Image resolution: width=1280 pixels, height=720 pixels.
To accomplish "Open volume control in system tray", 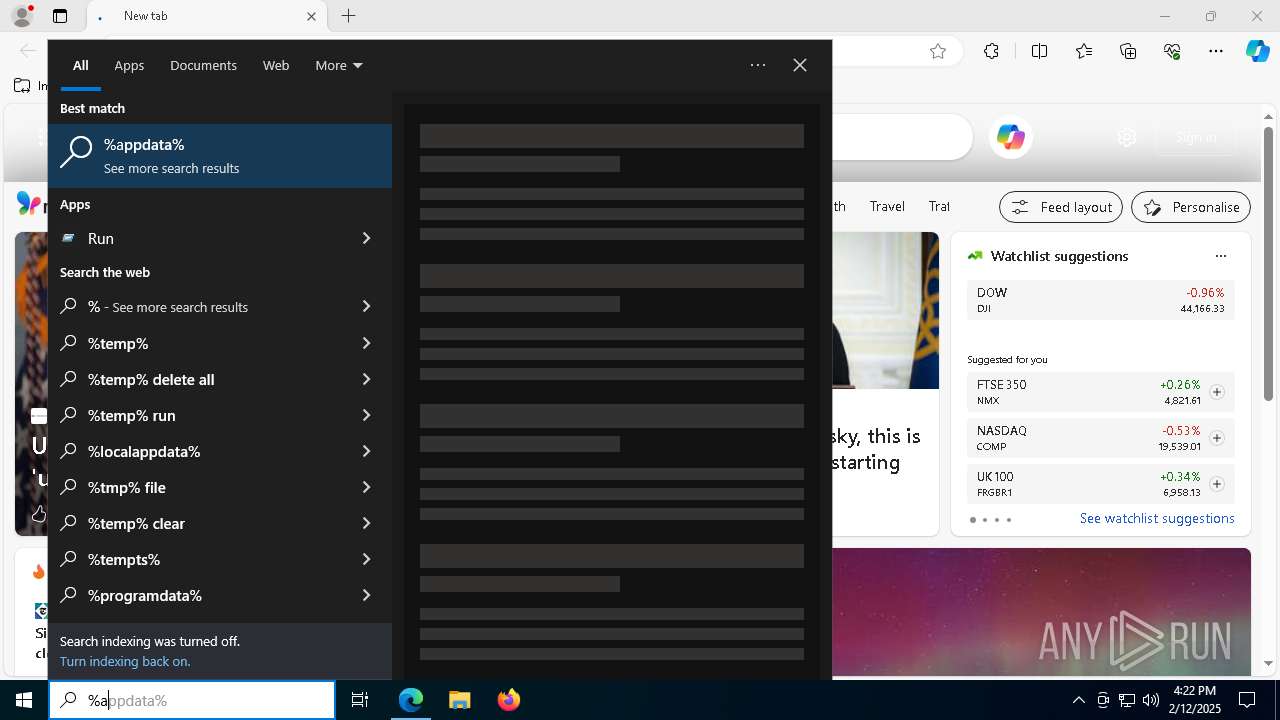I will coord(1151,700).
